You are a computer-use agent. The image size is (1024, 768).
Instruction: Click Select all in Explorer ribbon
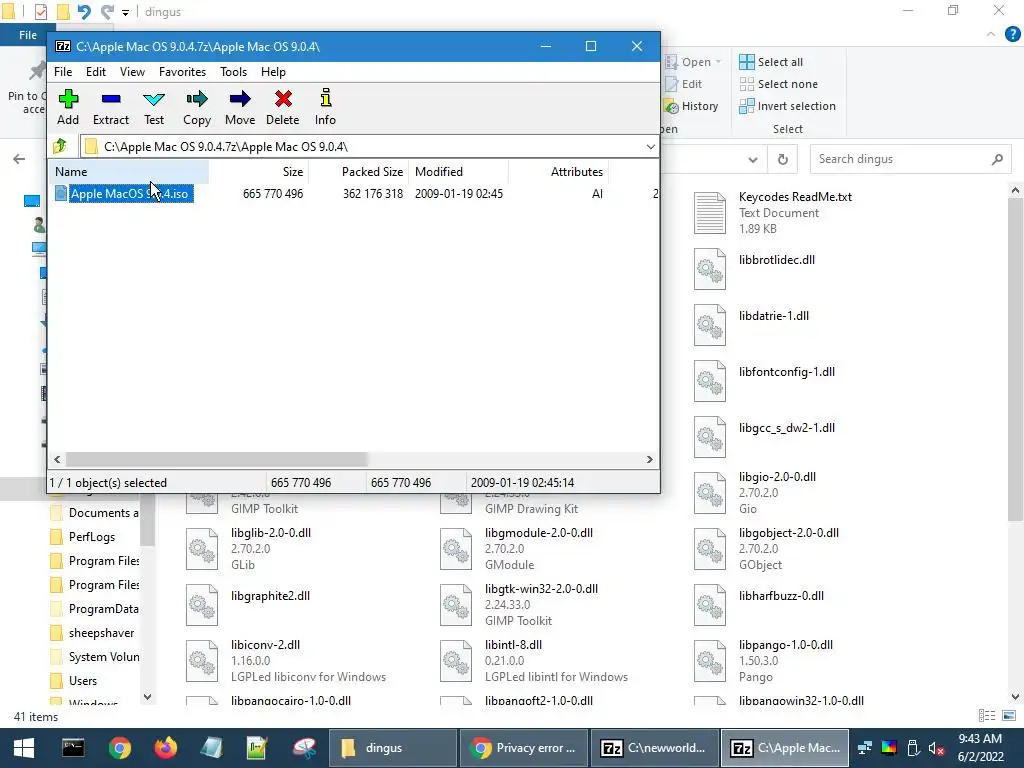771,62
